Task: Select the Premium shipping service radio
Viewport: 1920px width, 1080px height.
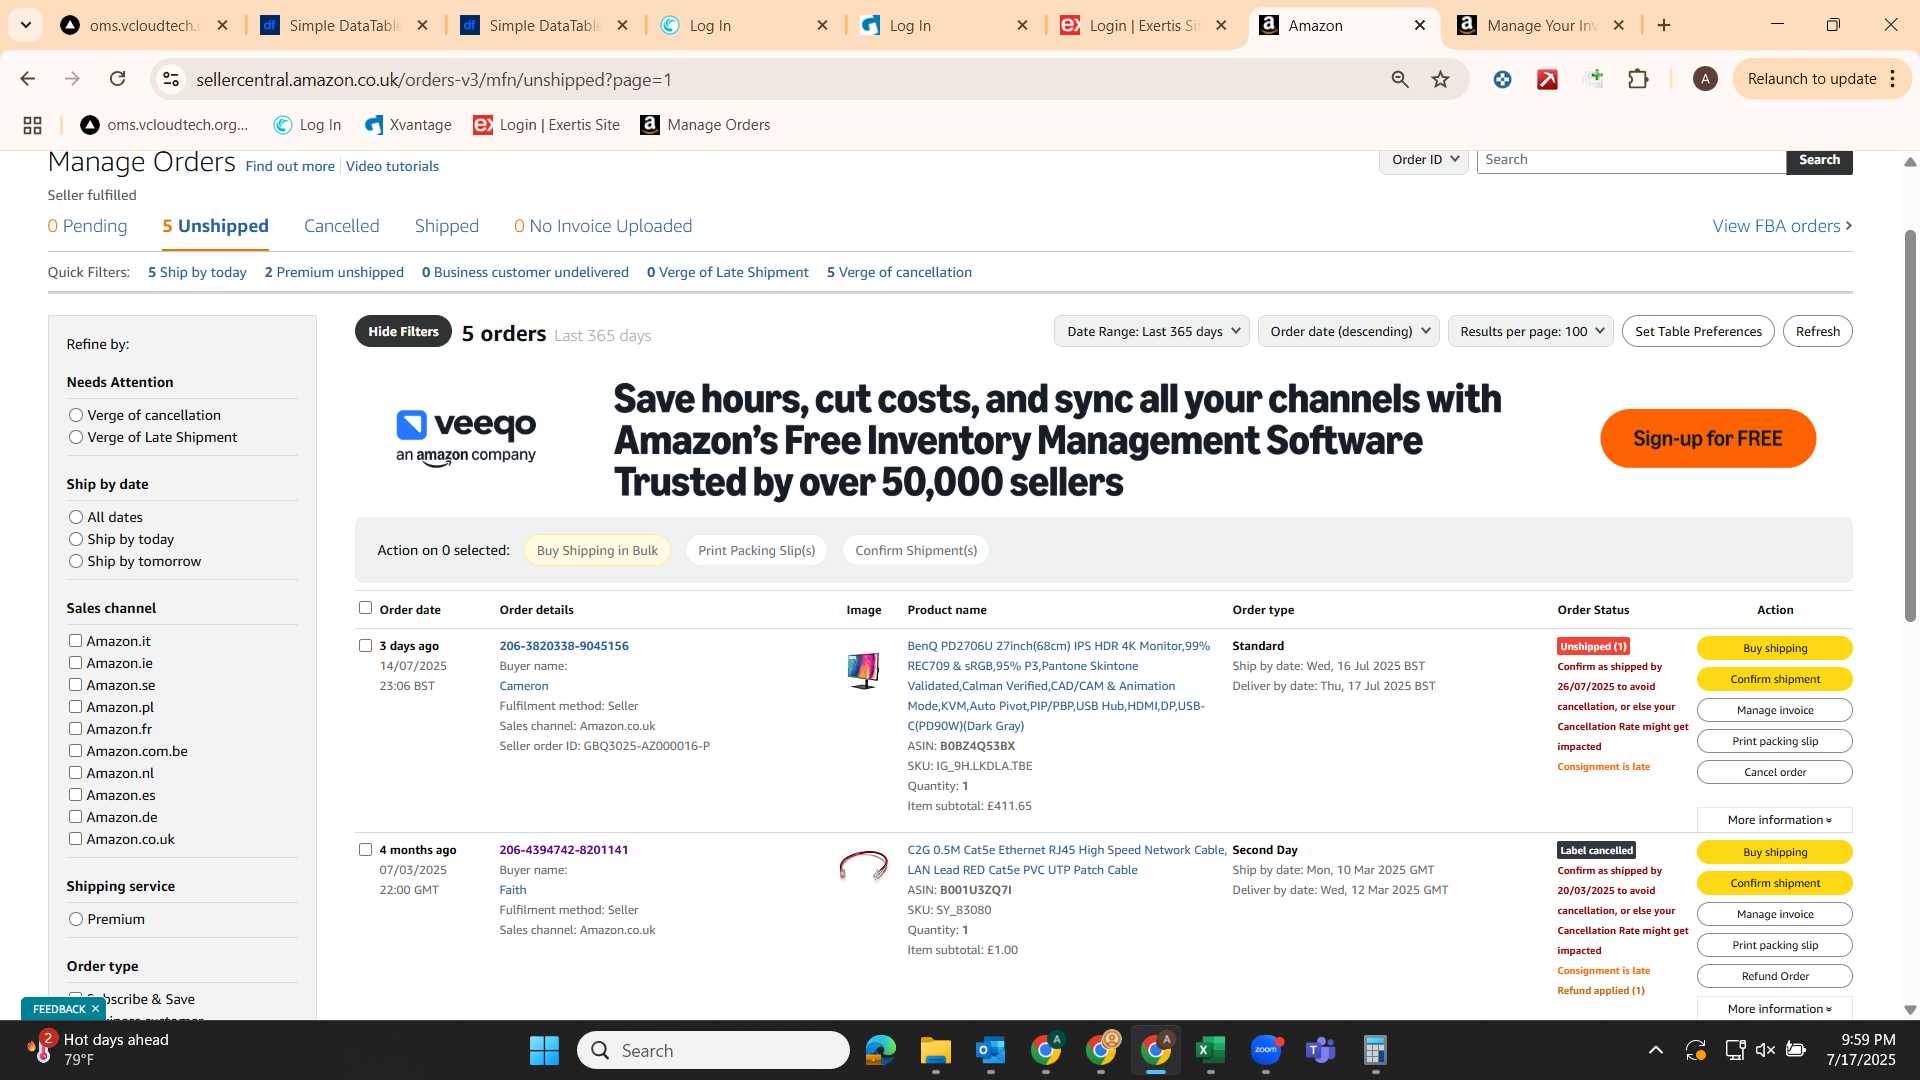Action: [x=76, y=919]
